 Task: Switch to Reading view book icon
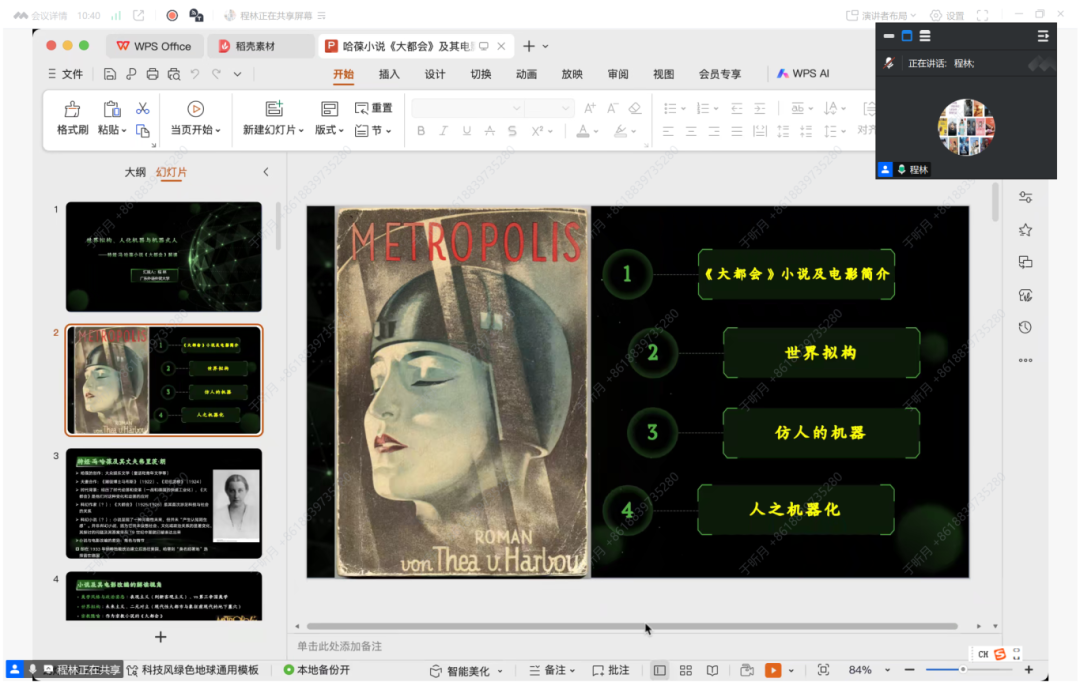click(712, 670)
